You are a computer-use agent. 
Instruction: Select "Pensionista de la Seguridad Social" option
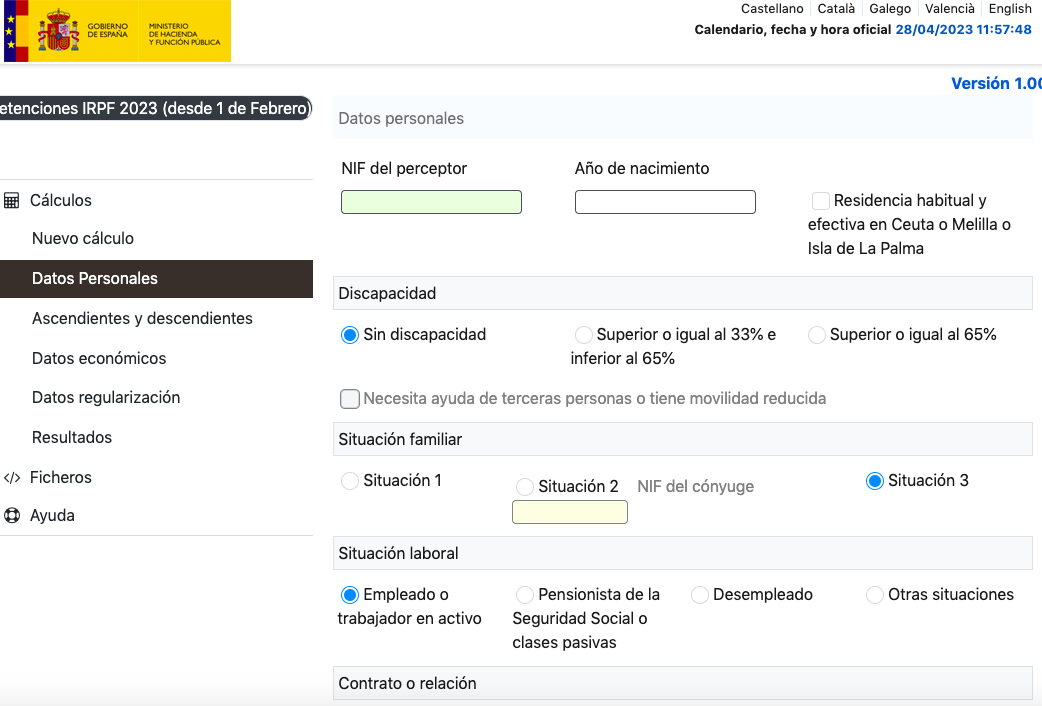click(525, 594)
